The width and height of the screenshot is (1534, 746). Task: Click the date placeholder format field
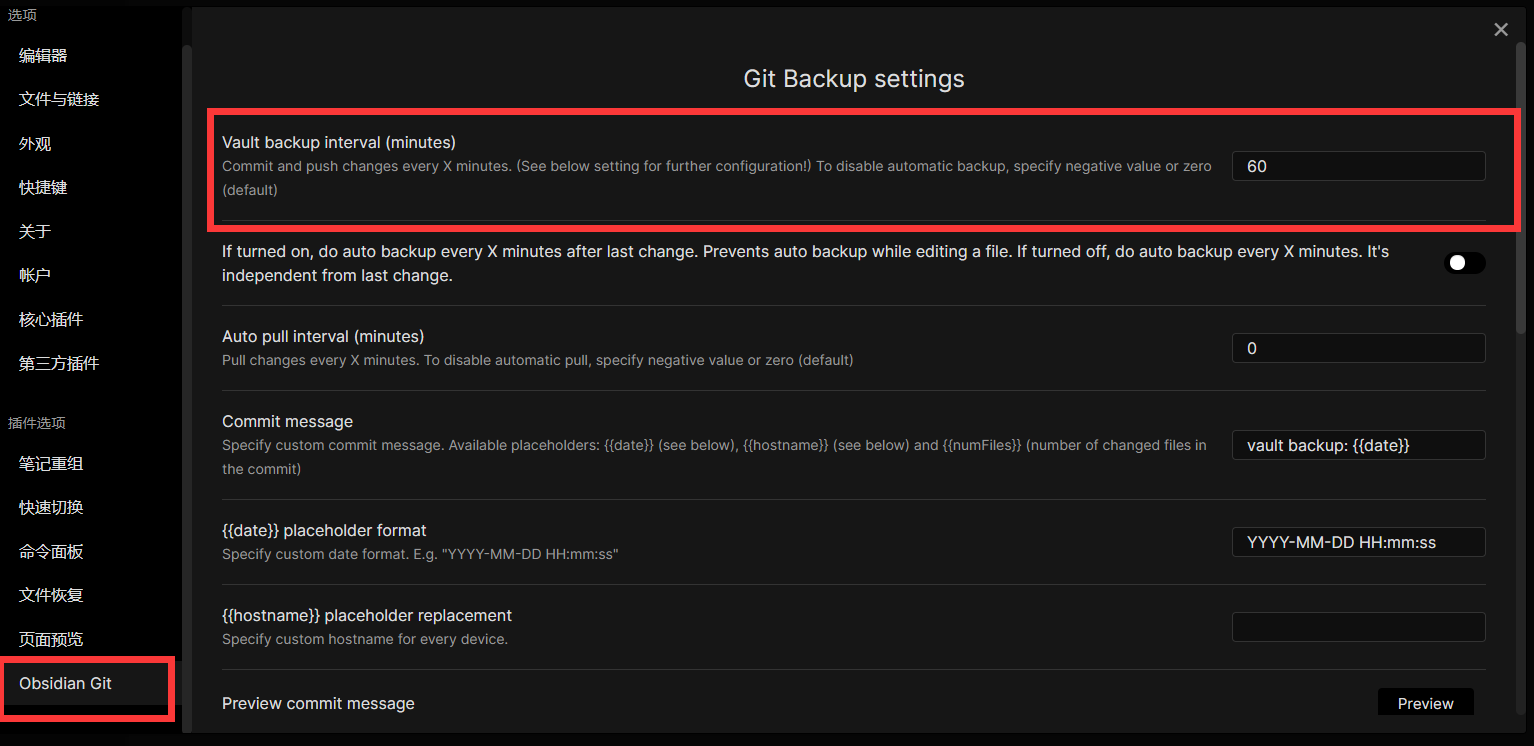[x=1358, y=542]
